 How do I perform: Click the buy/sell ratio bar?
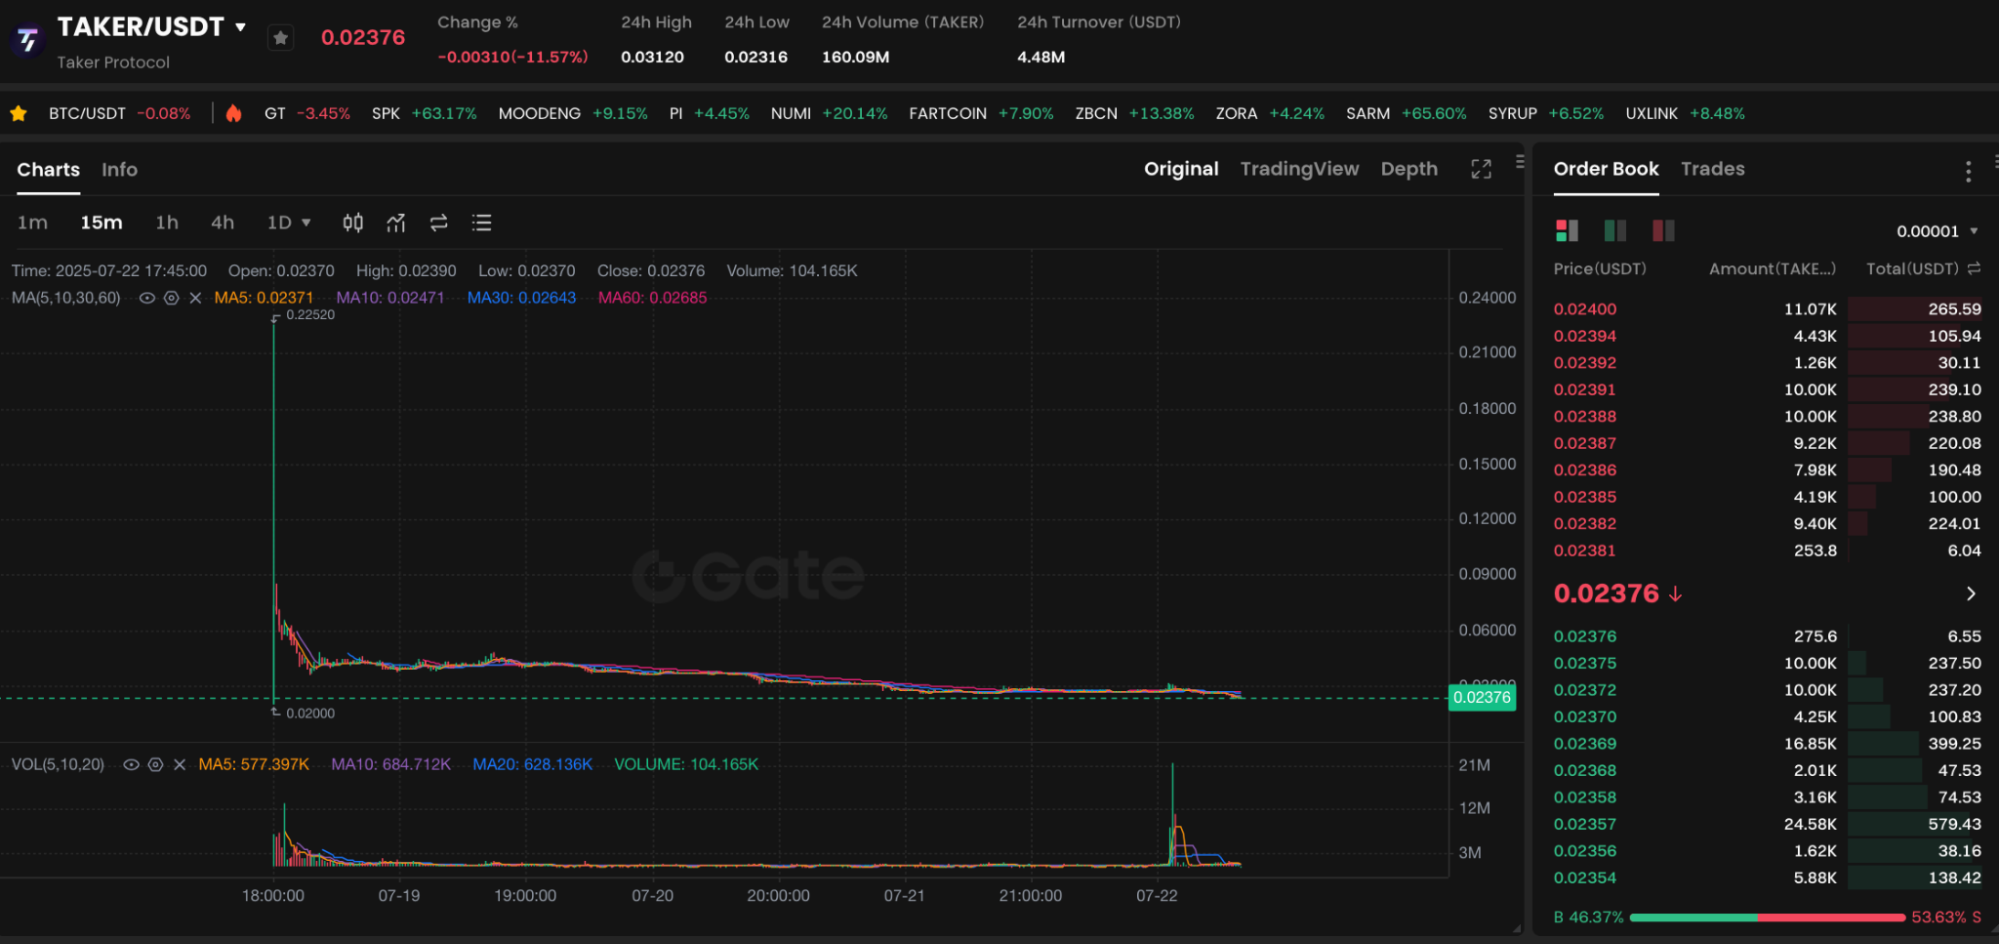click(x=1767, y=917)
